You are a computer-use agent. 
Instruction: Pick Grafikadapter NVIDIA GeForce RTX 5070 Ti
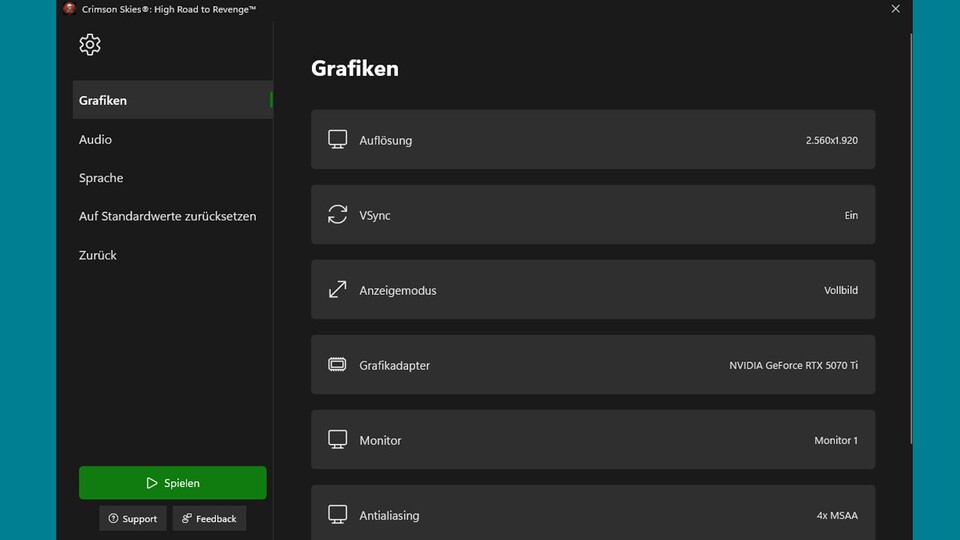(793, 366)
